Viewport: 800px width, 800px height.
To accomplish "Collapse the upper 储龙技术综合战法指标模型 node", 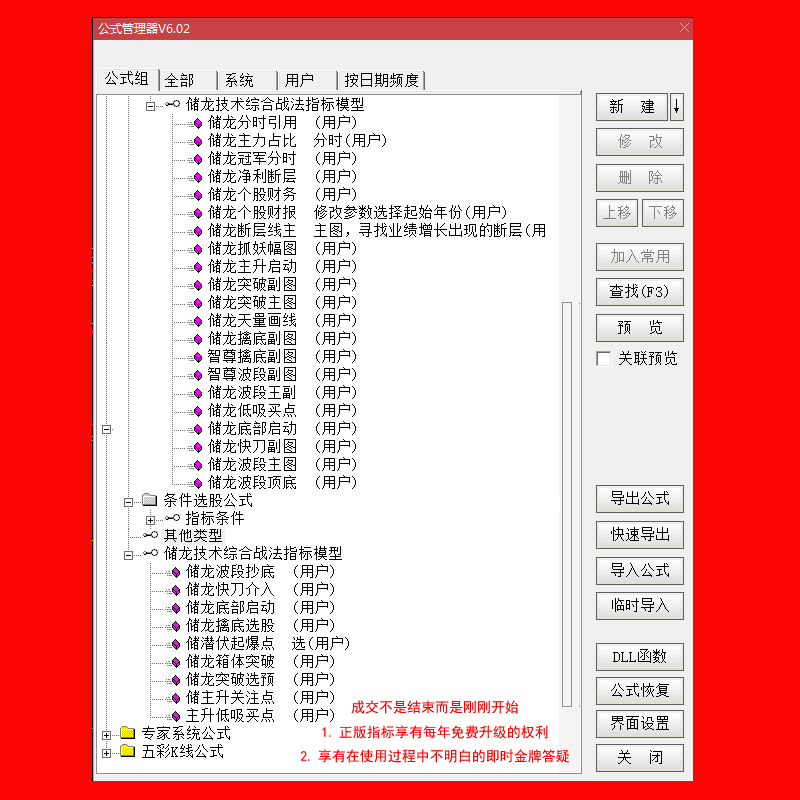I will [x=151, y=106].
